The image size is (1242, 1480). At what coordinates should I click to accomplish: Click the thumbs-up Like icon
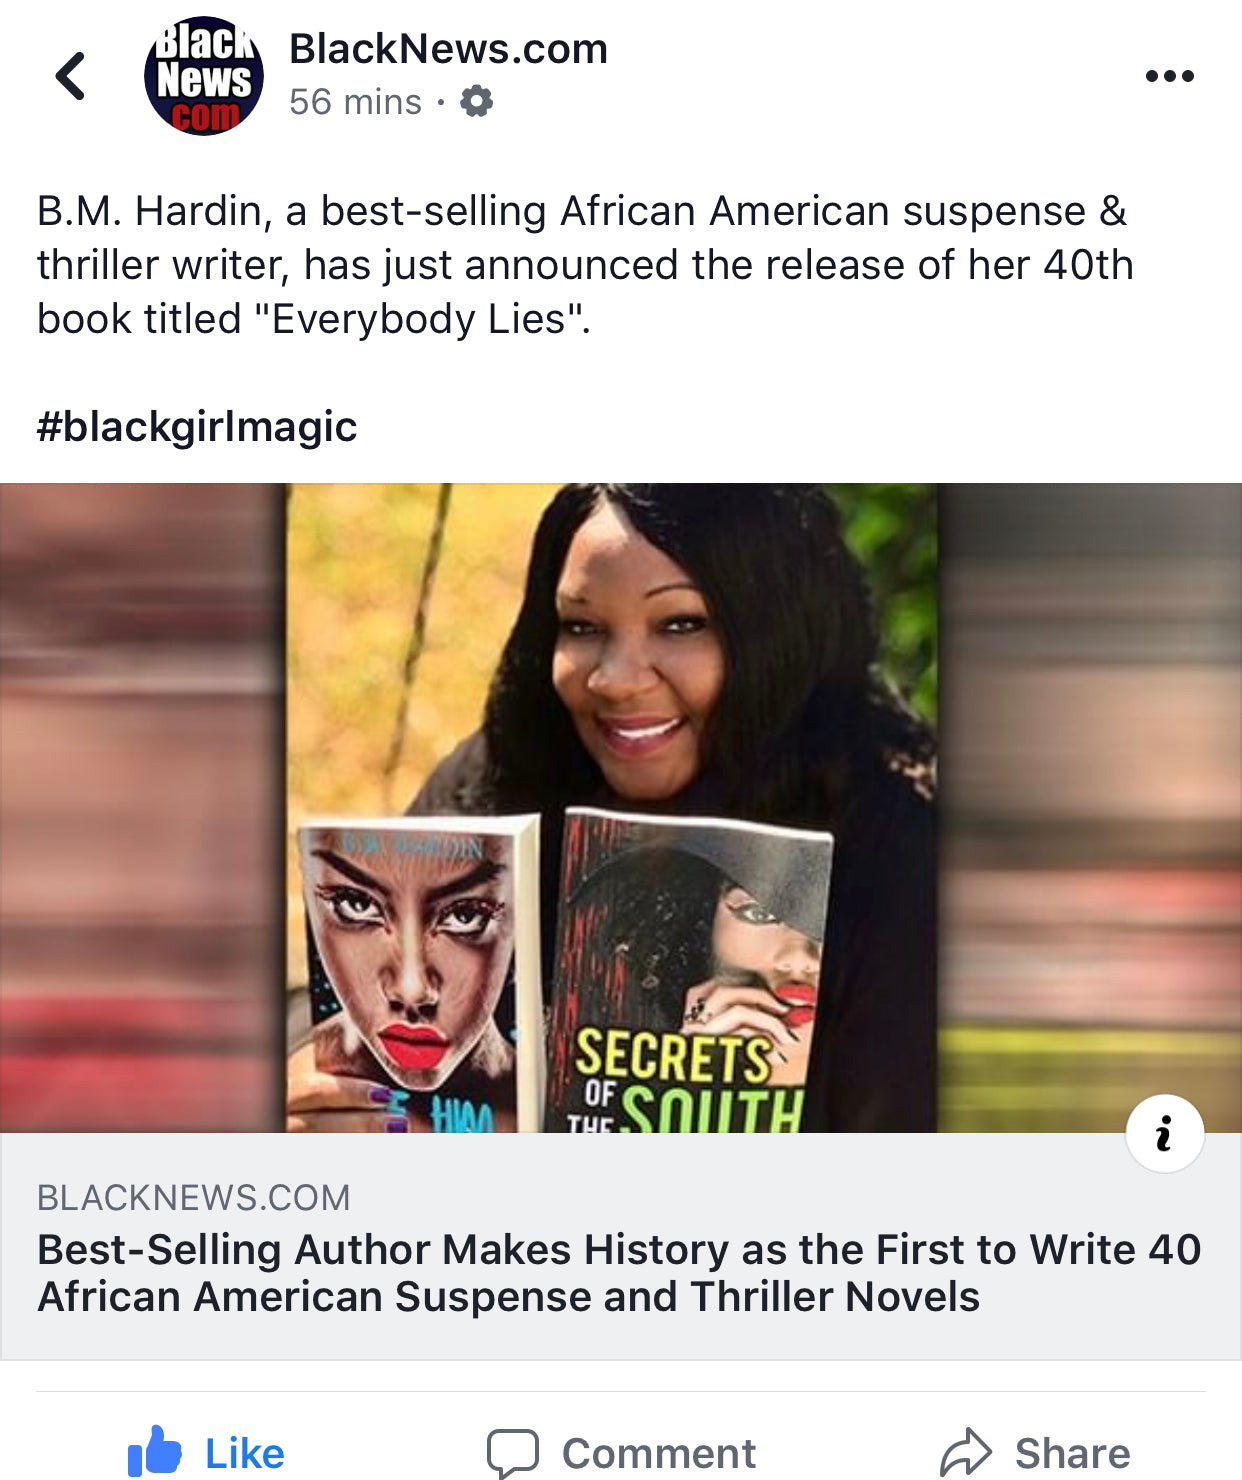154,1451
